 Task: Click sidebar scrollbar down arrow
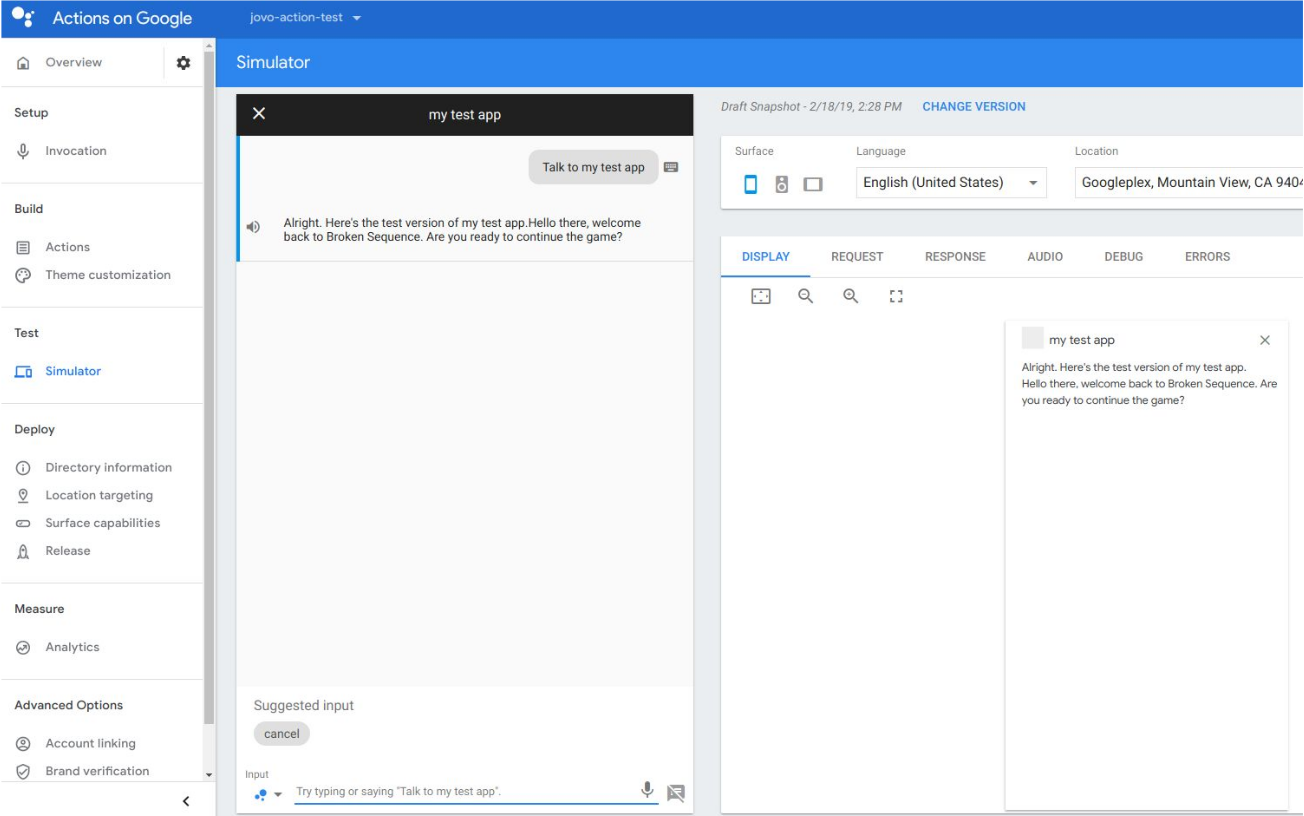[209, 775]
